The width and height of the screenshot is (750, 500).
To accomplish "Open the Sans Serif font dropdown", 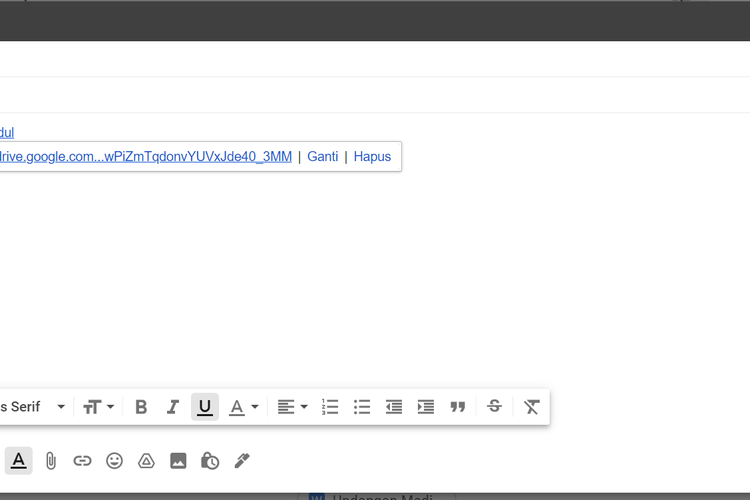I will [x=35, y=407].
